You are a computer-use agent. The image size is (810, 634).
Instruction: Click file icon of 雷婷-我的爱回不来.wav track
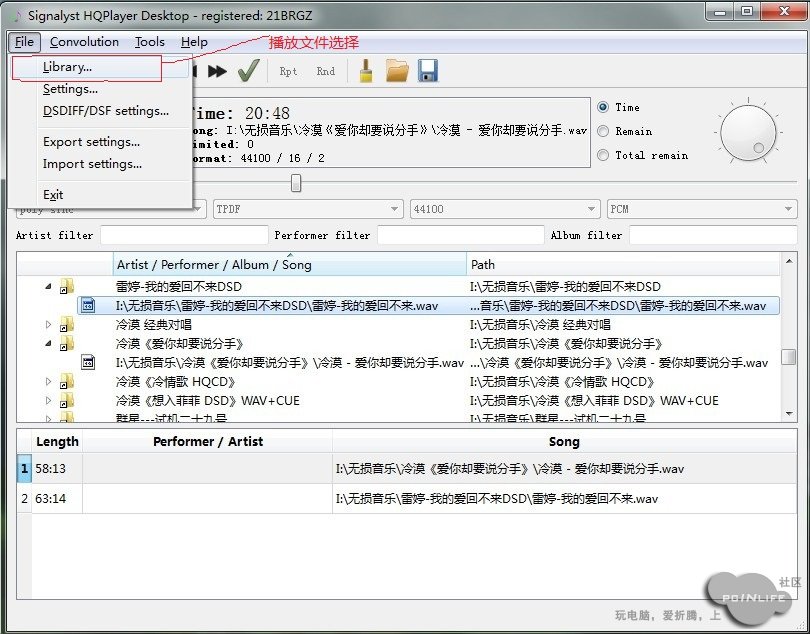pos(88,305)
